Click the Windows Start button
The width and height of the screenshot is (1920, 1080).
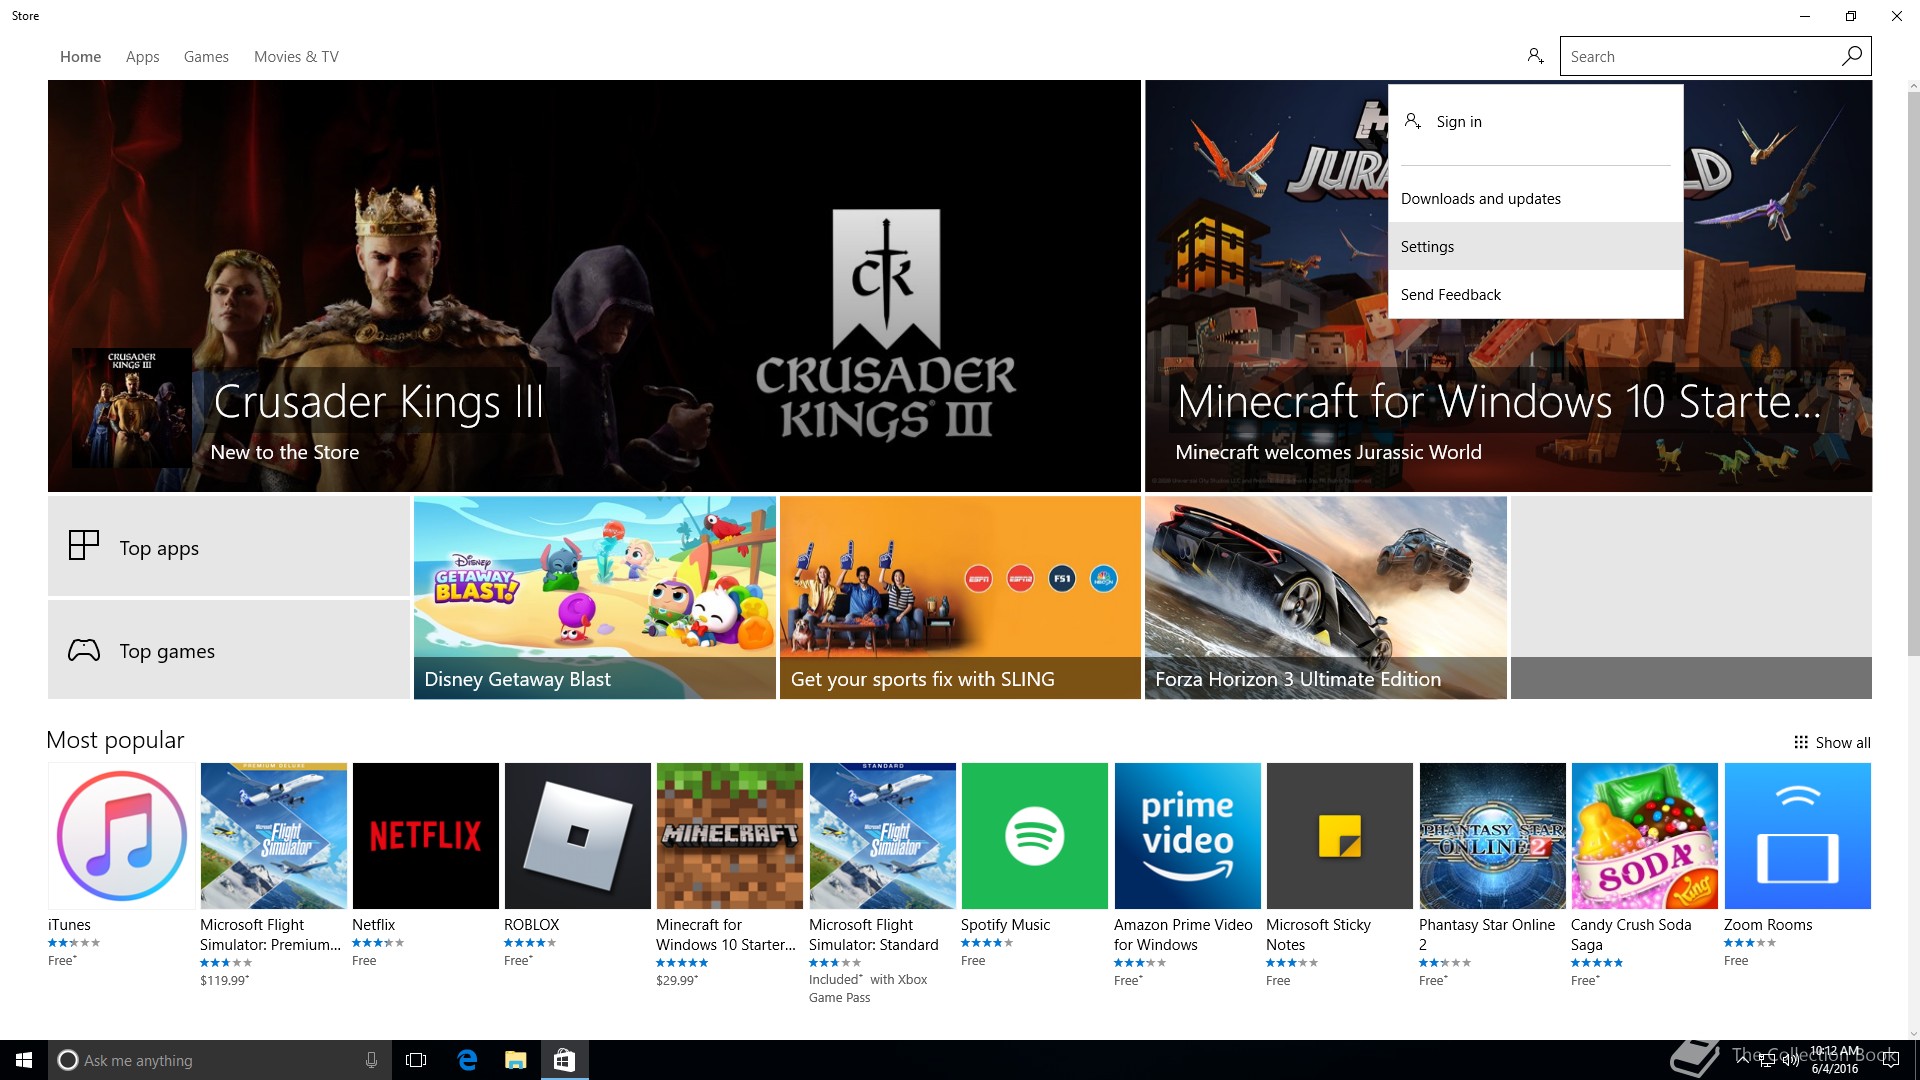pos(24,1060)
